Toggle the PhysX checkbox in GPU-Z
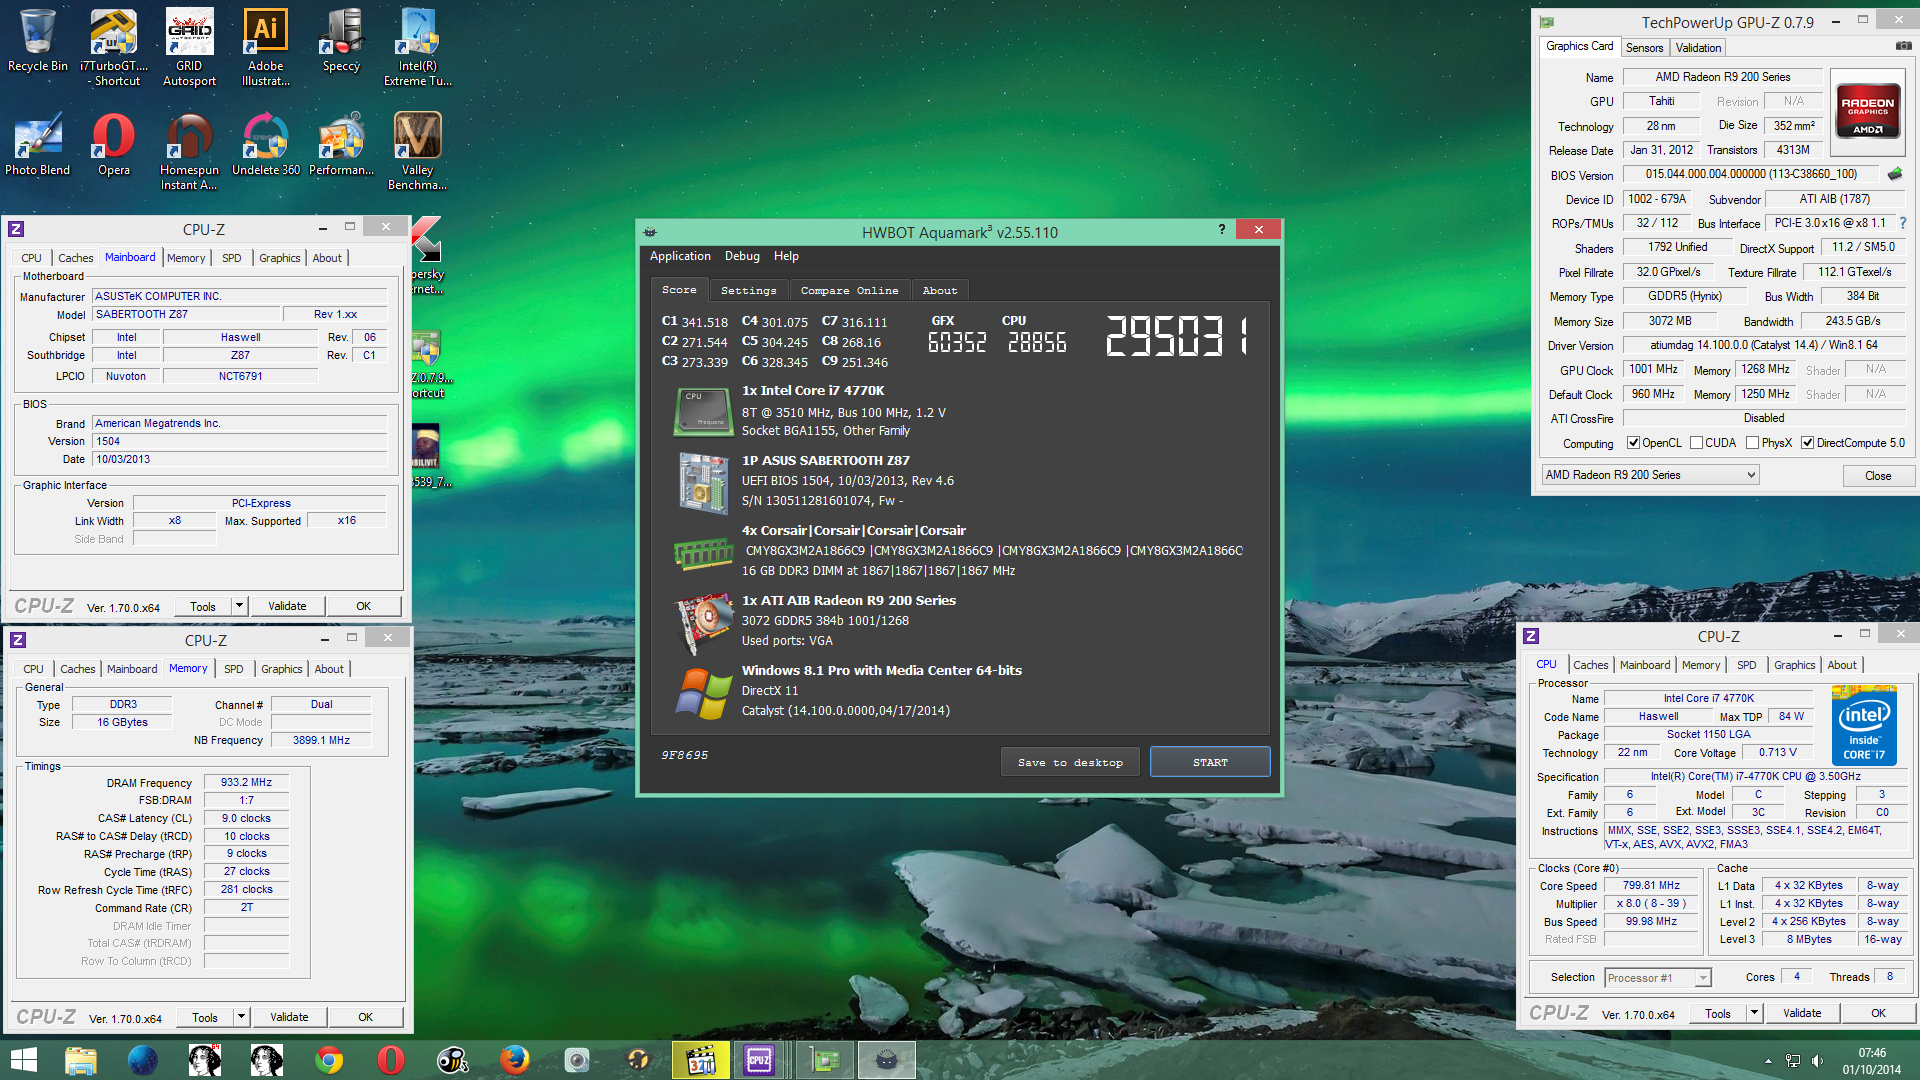Viewport: 1920px width, 1080px height. (1752, 443)
